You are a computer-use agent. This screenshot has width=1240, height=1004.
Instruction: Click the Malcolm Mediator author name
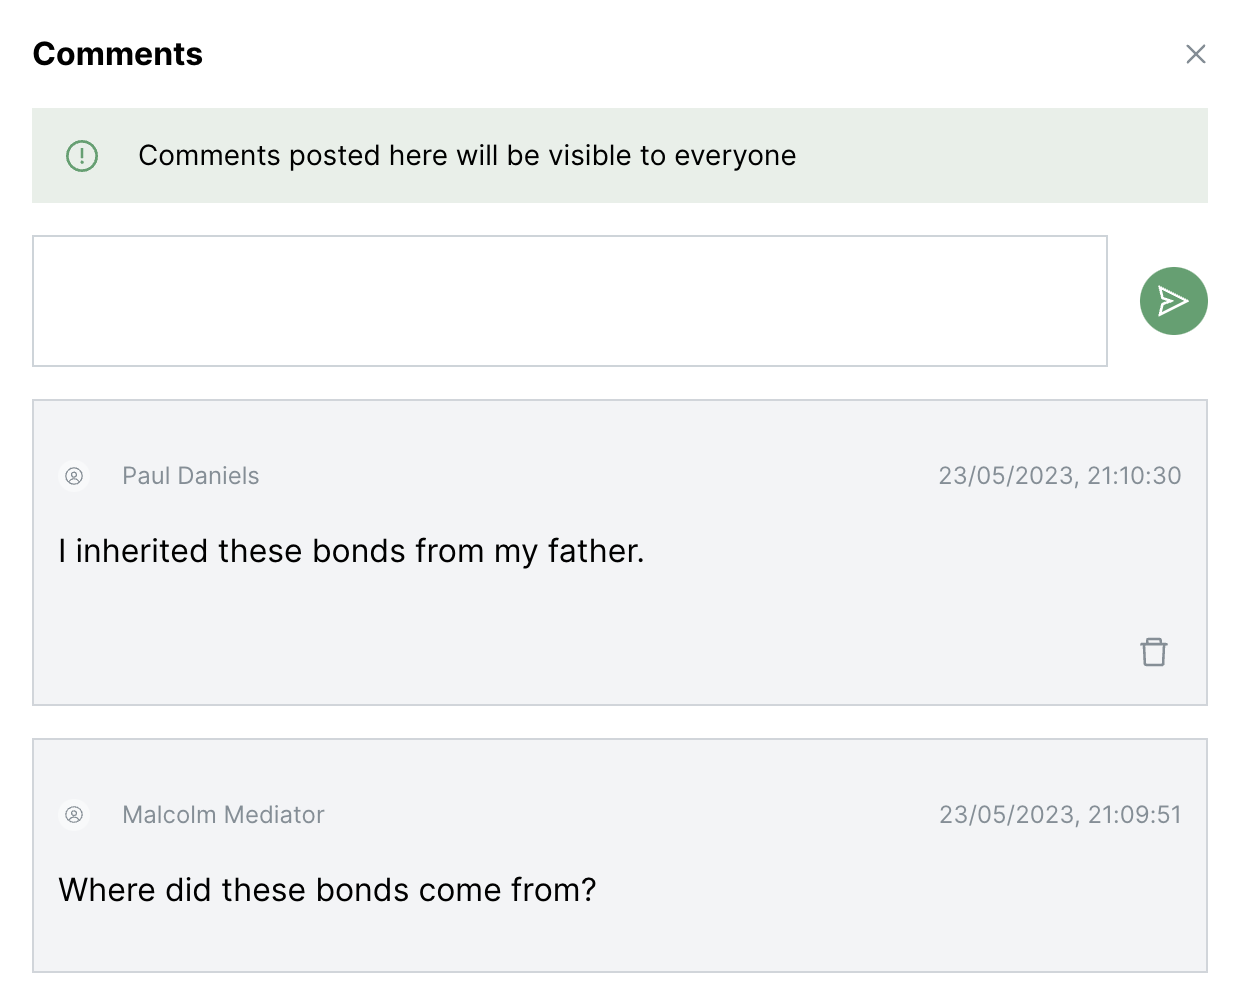[x=223, y=815]
